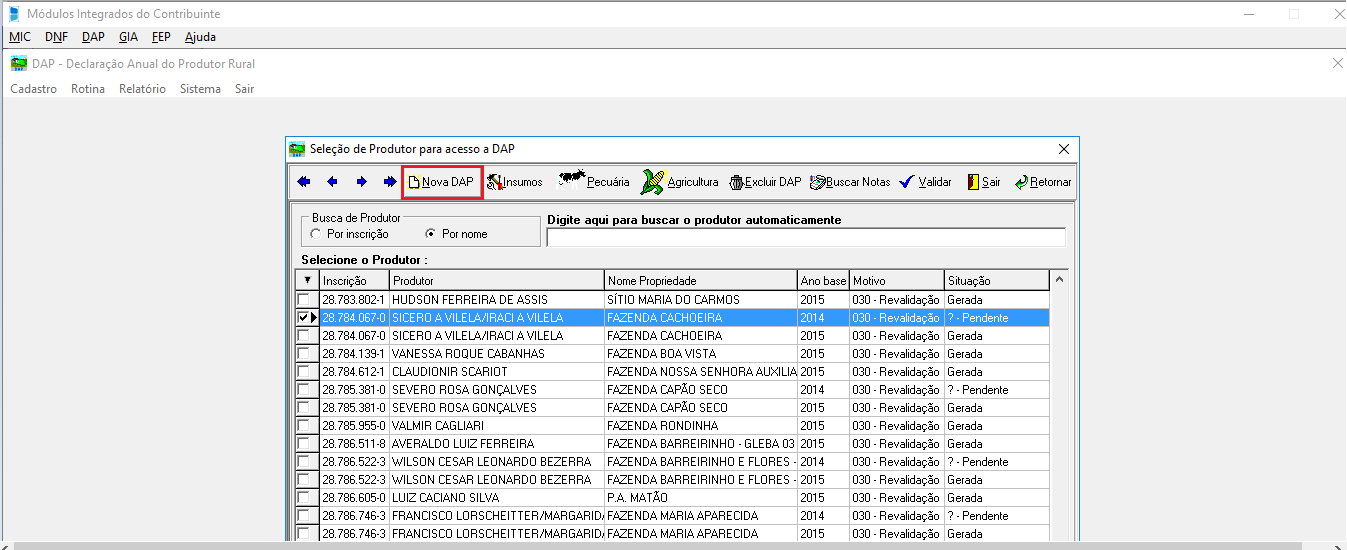Click Retornar toolbar button
The height and width of the screenshot is (550, 1347).
coord(1042,182)
